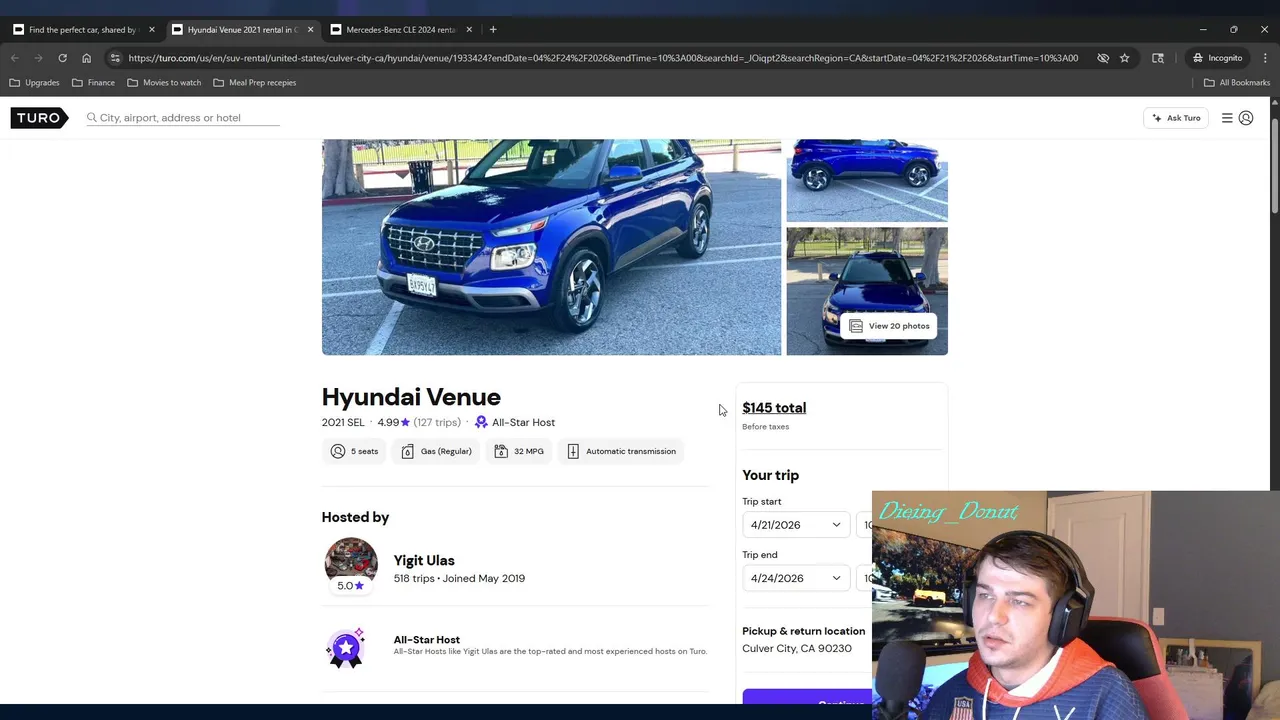Open the 127 trips reviews link
The height and width of the screenshot is (720, 1280).
click(437, 422)
